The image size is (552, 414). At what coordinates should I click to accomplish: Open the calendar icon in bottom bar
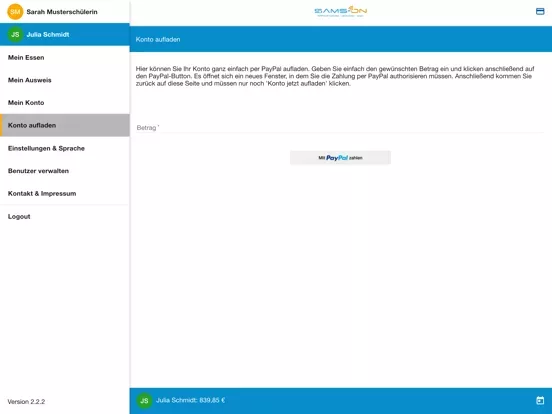tap(540, 400)
